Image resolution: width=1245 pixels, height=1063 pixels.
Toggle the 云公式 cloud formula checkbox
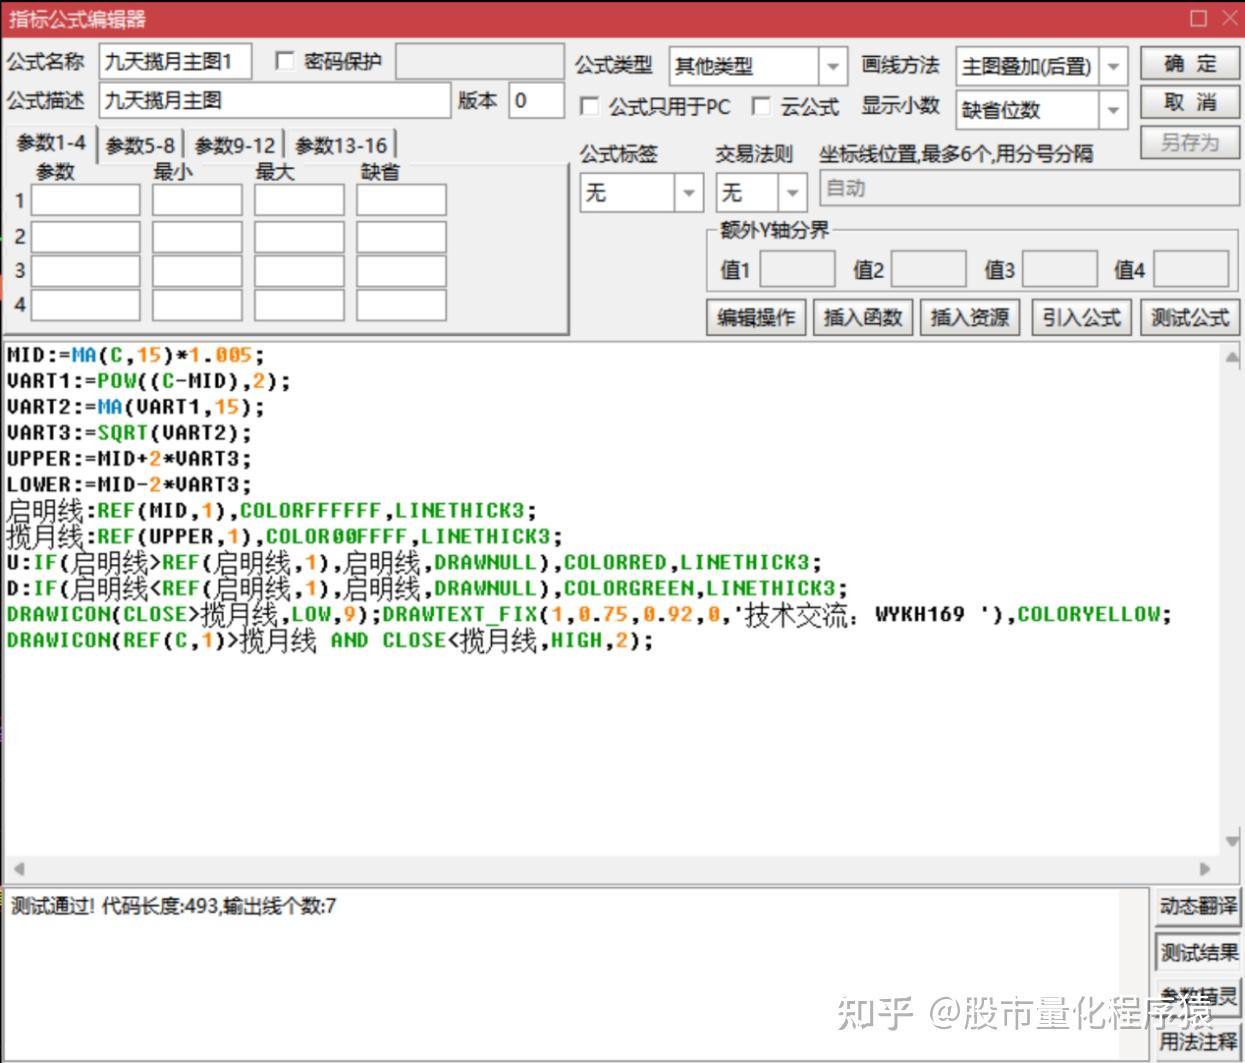pyautogui.click(x=761, y=105)
